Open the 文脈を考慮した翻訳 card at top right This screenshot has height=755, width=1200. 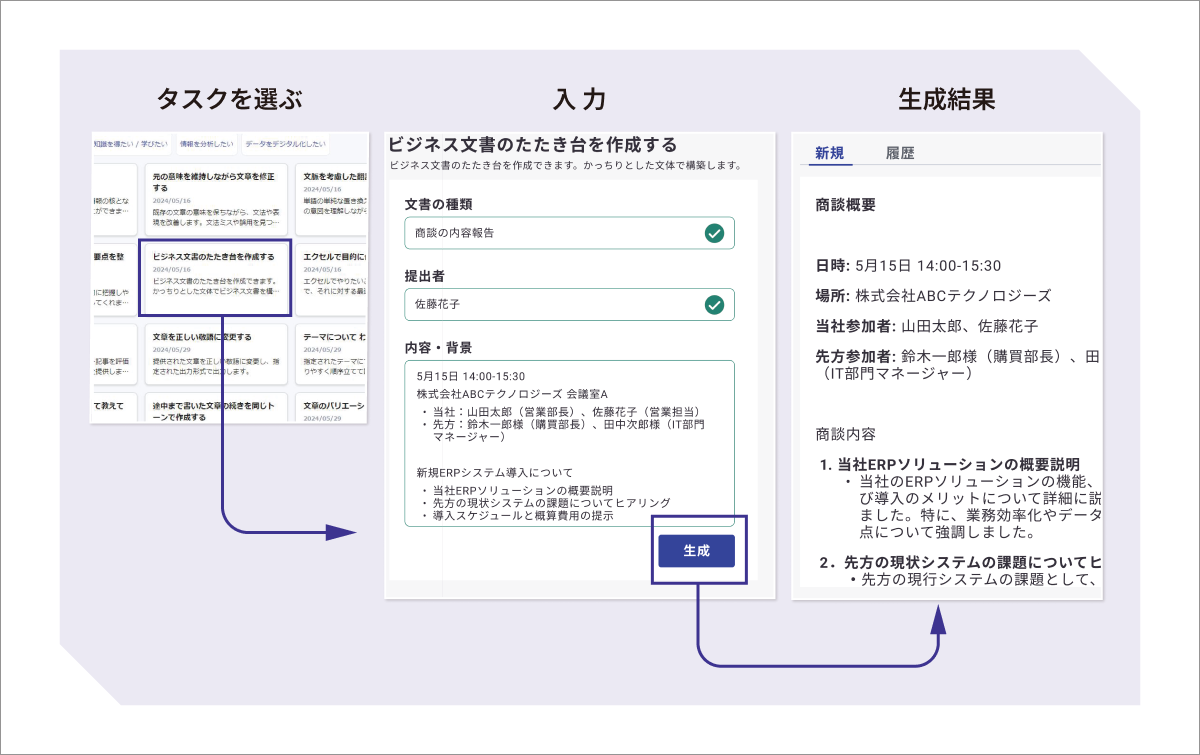332,198
